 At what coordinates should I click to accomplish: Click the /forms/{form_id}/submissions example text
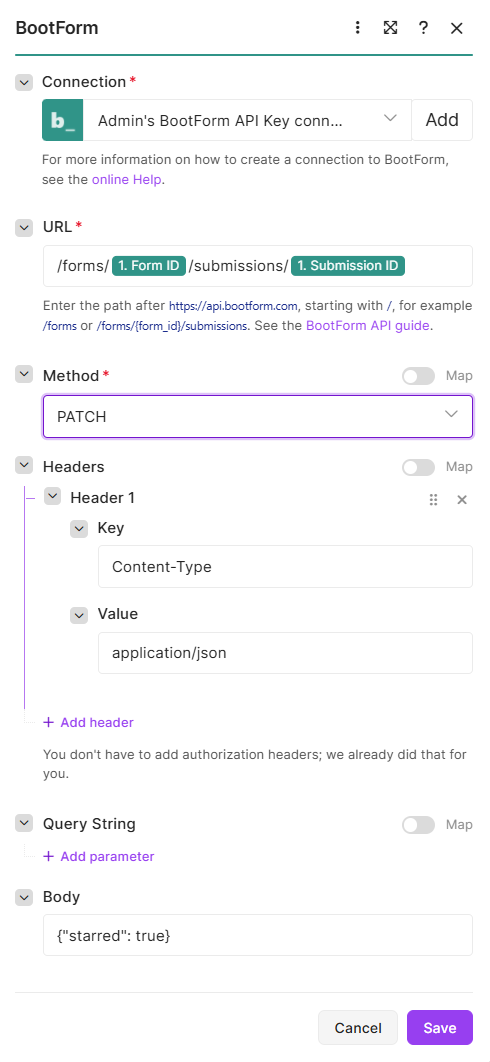(171, 326)
